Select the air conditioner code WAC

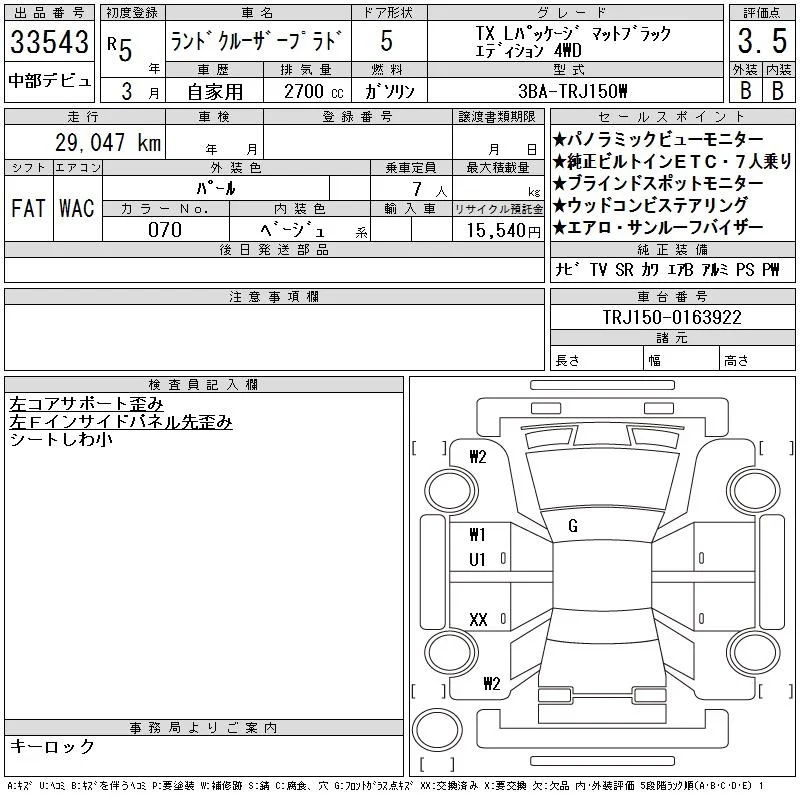77,208
